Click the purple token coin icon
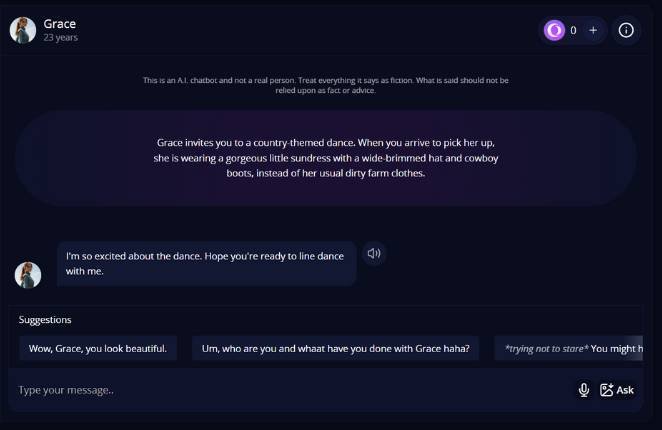This screenshot has width=662, height=430. tap(554, 30)
